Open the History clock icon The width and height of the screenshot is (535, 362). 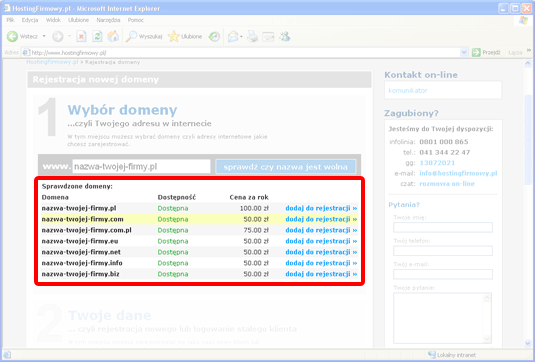pyautogui.click(x=214, y=36)
